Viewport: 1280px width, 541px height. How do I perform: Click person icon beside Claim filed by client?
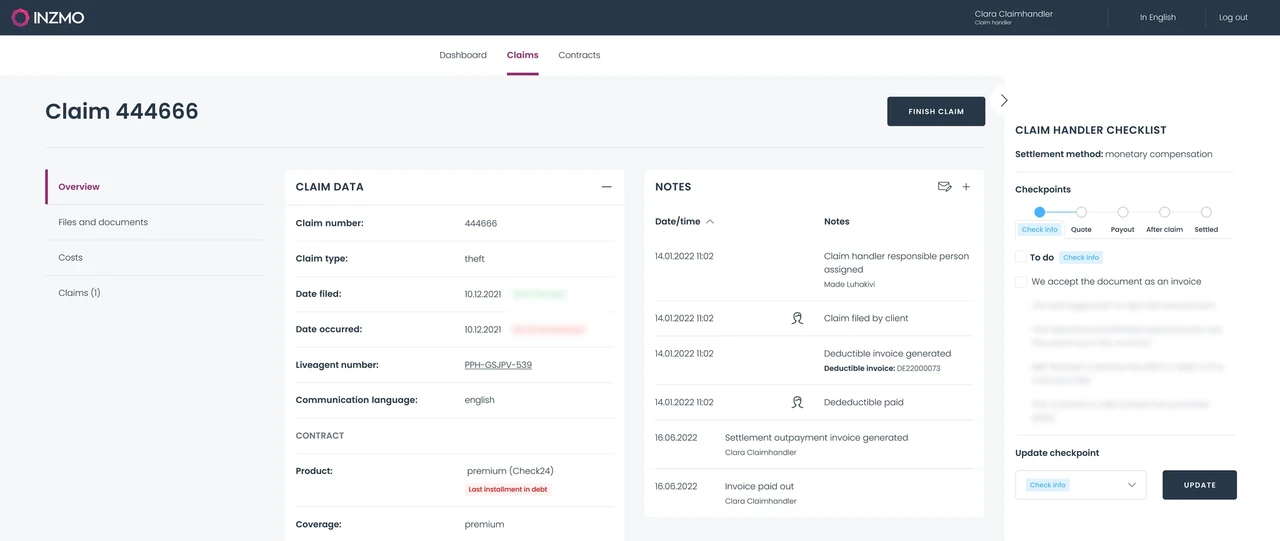[797, 318]
